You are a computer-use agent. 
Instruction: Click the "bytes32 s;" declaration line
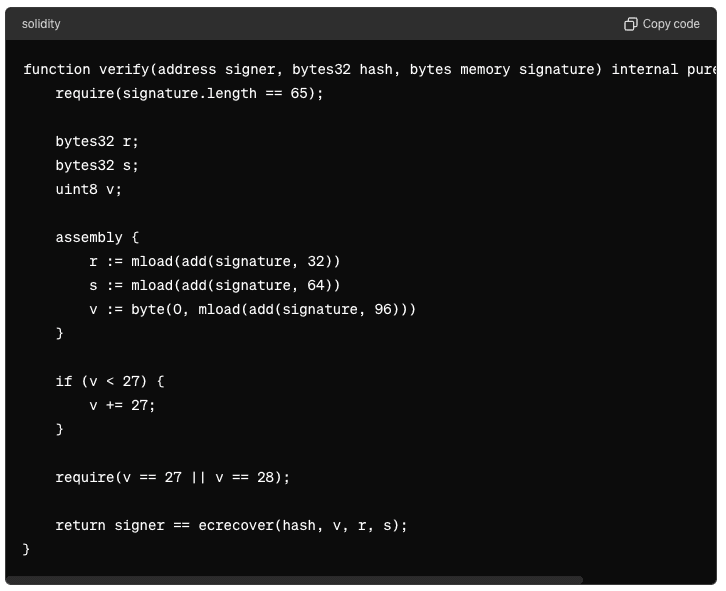tap(97, 166)
